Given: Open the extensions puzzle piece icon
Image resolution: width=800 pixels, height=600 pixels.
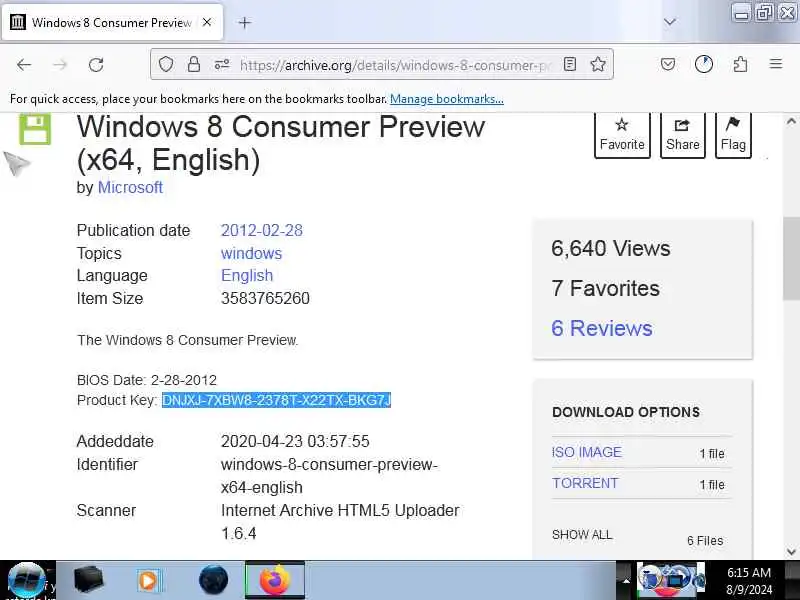Looking at the screenshot, I should coord(740,64).
